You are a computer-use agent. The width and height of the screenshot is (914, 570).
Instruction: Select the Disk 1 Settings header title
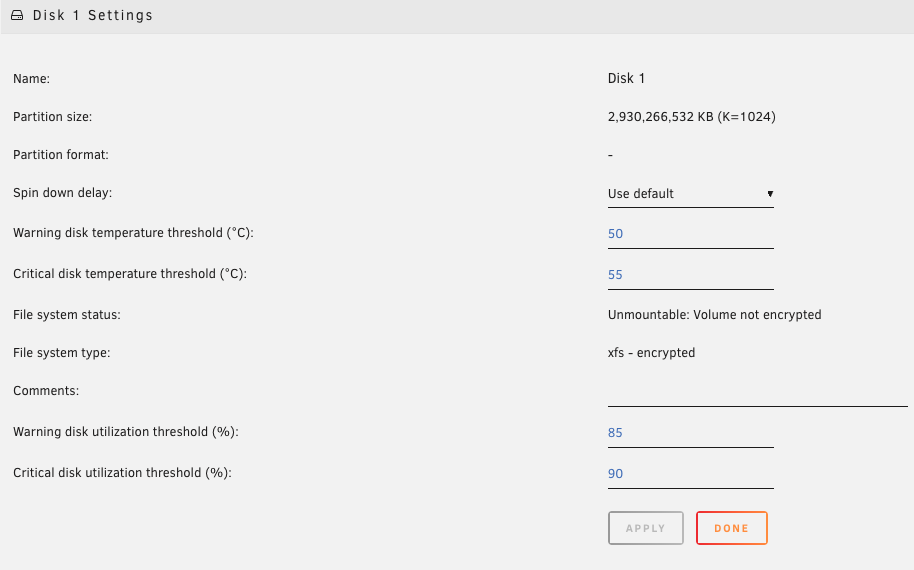click(x=93, y=15)
